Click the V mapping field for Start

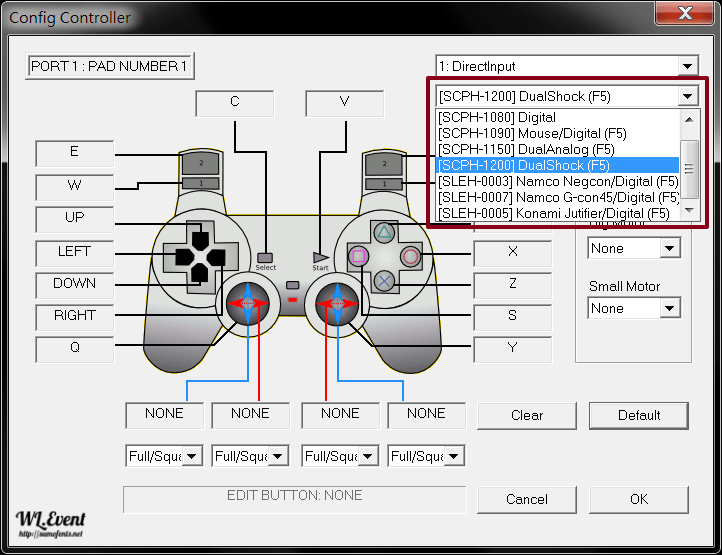coord(344,104)
